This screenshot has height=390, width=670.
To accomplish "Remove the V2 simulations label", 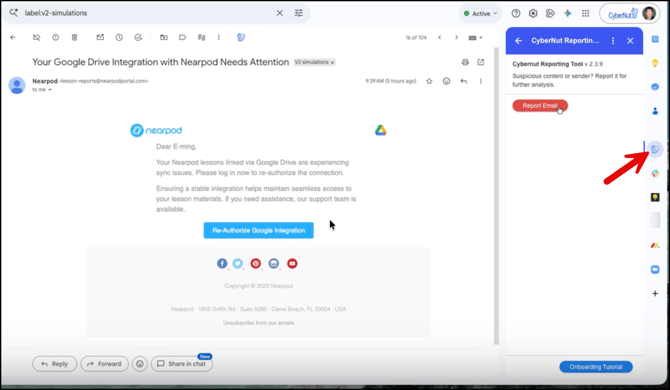I will click(x=332, y=62).
